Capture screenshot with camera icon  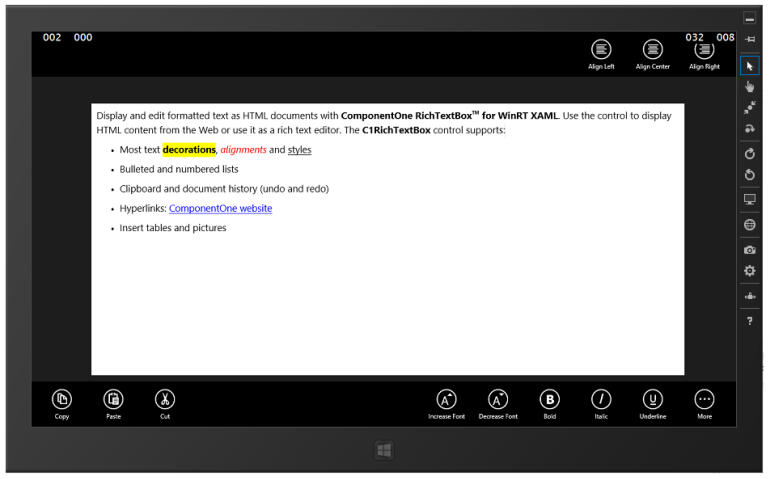pyautogui.click(x=749, y=250)
